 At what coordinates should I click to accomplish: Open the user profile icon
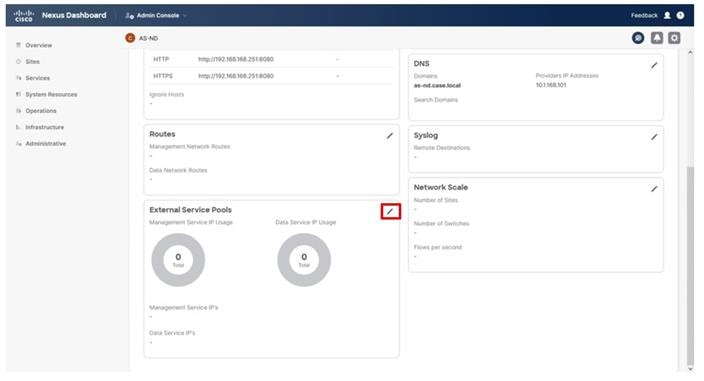(667, 15)
